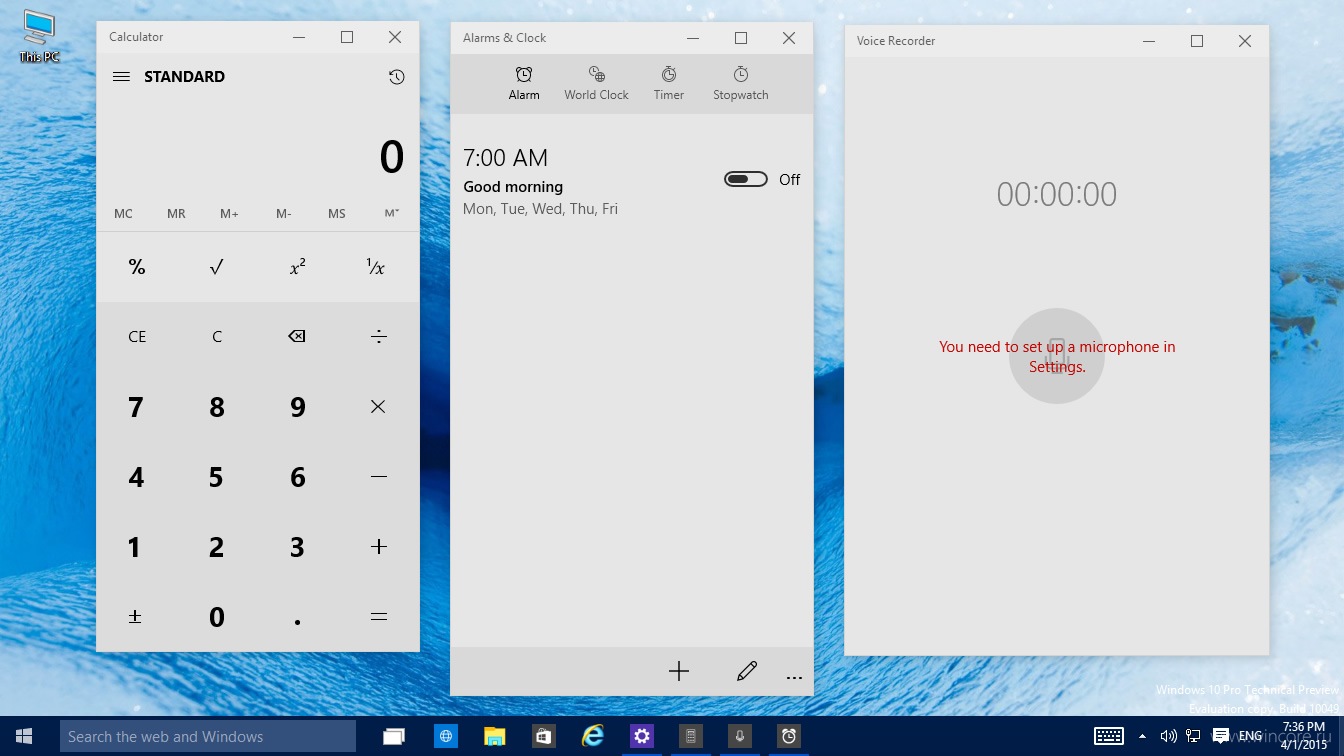
Task: Switch to the Alarm tab
Action: pos(524,83)
